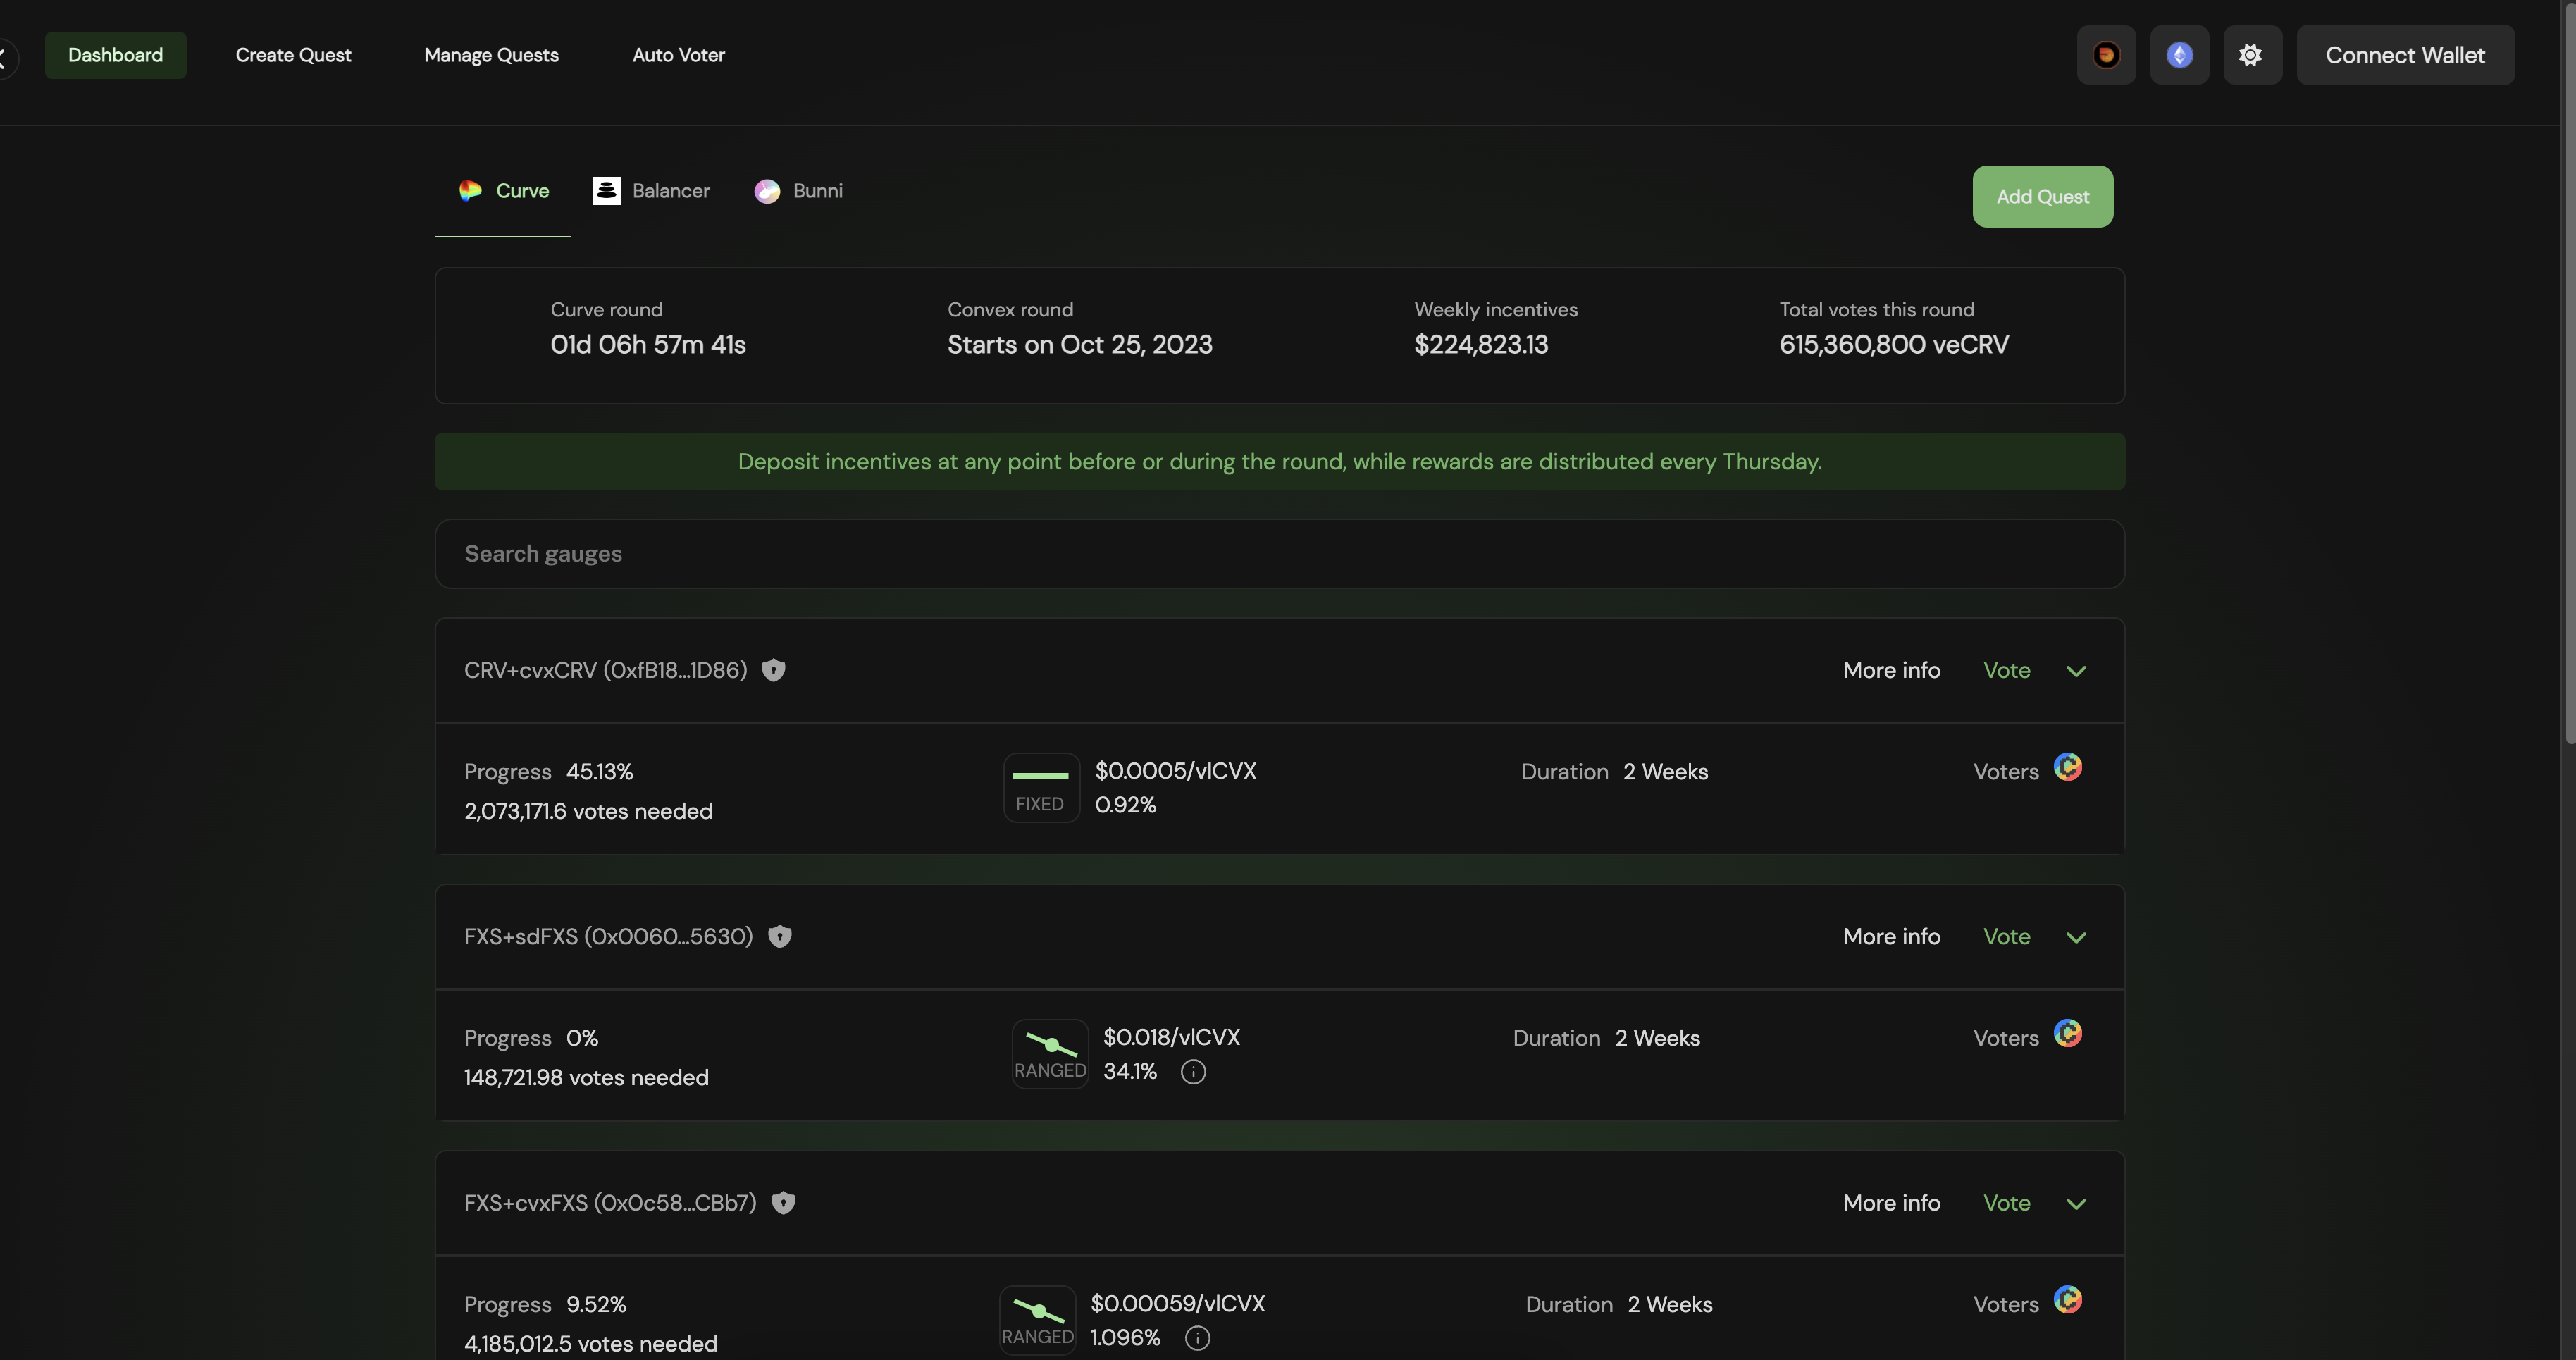Focus the Search gauges field
The height and width of the screenshot is (1360, 2576).
(x=1279, y=554)
